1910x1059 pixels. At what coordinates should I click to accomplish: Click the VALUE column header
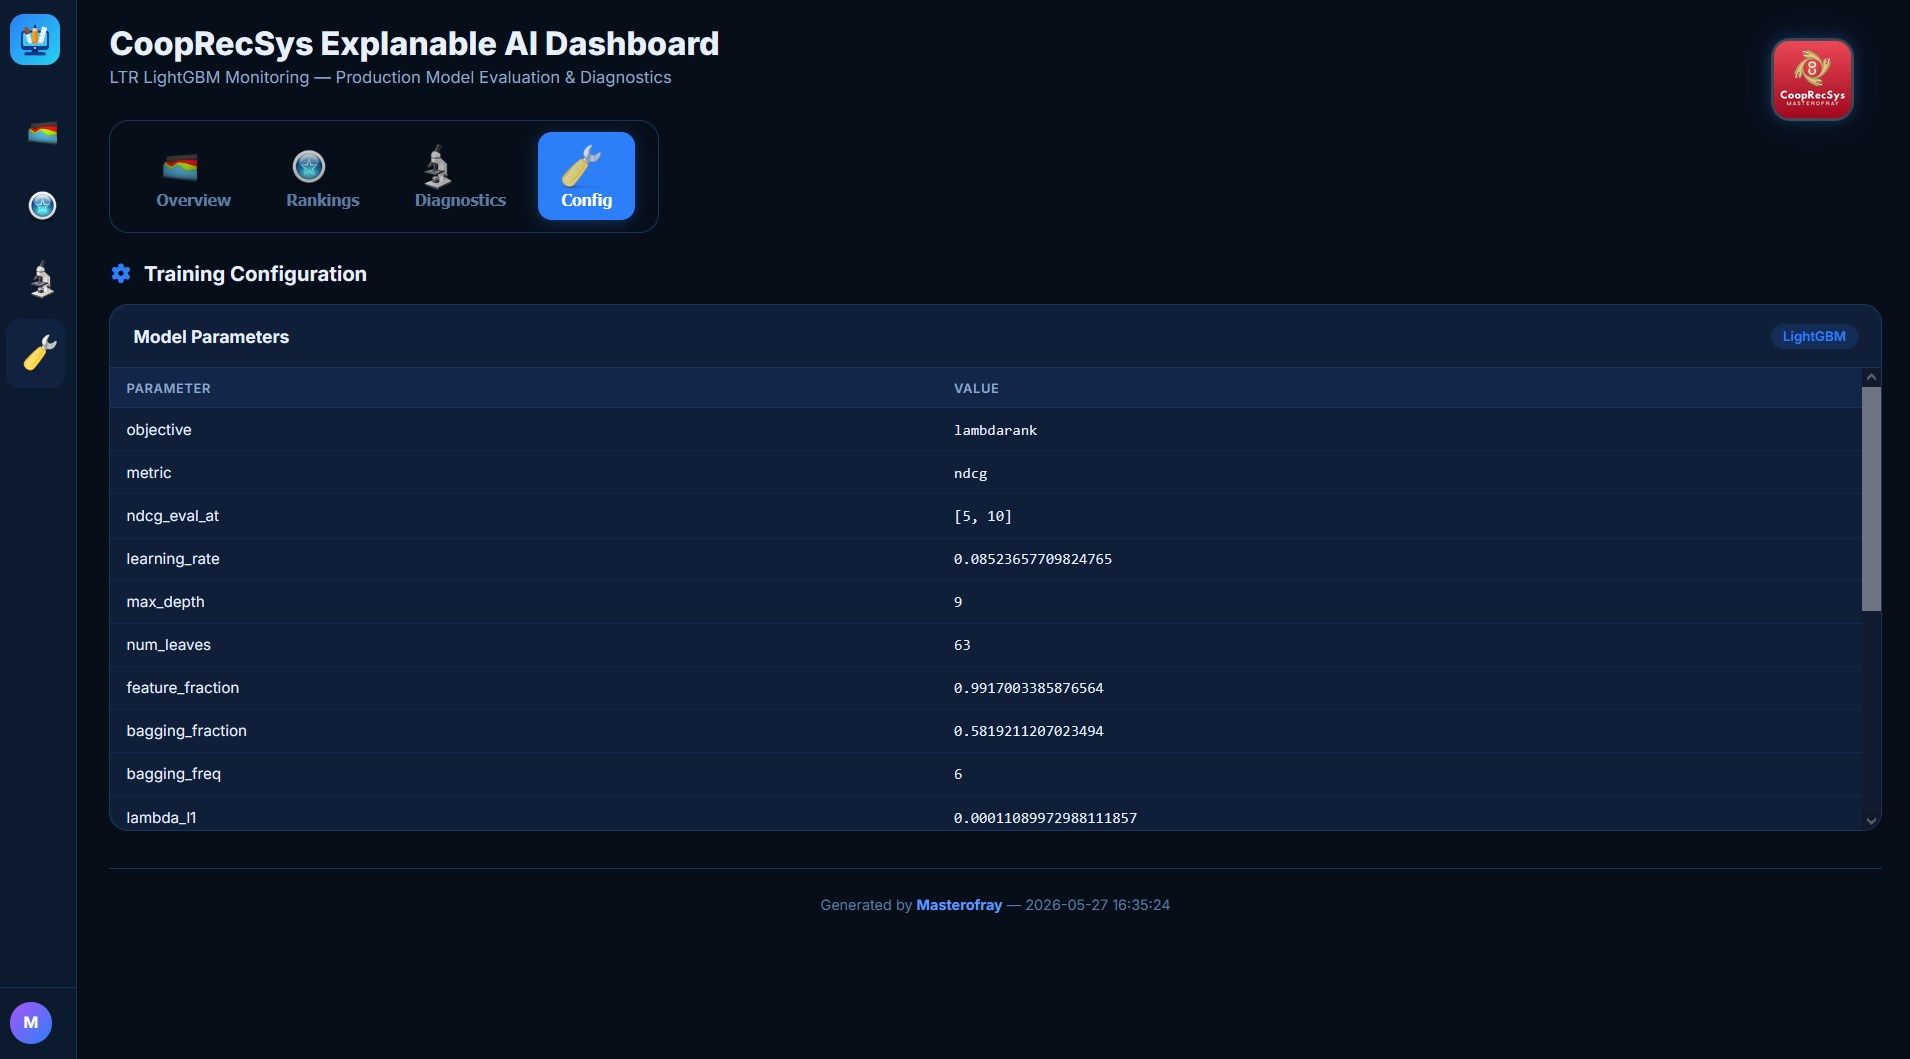click(x=976, y=388)
